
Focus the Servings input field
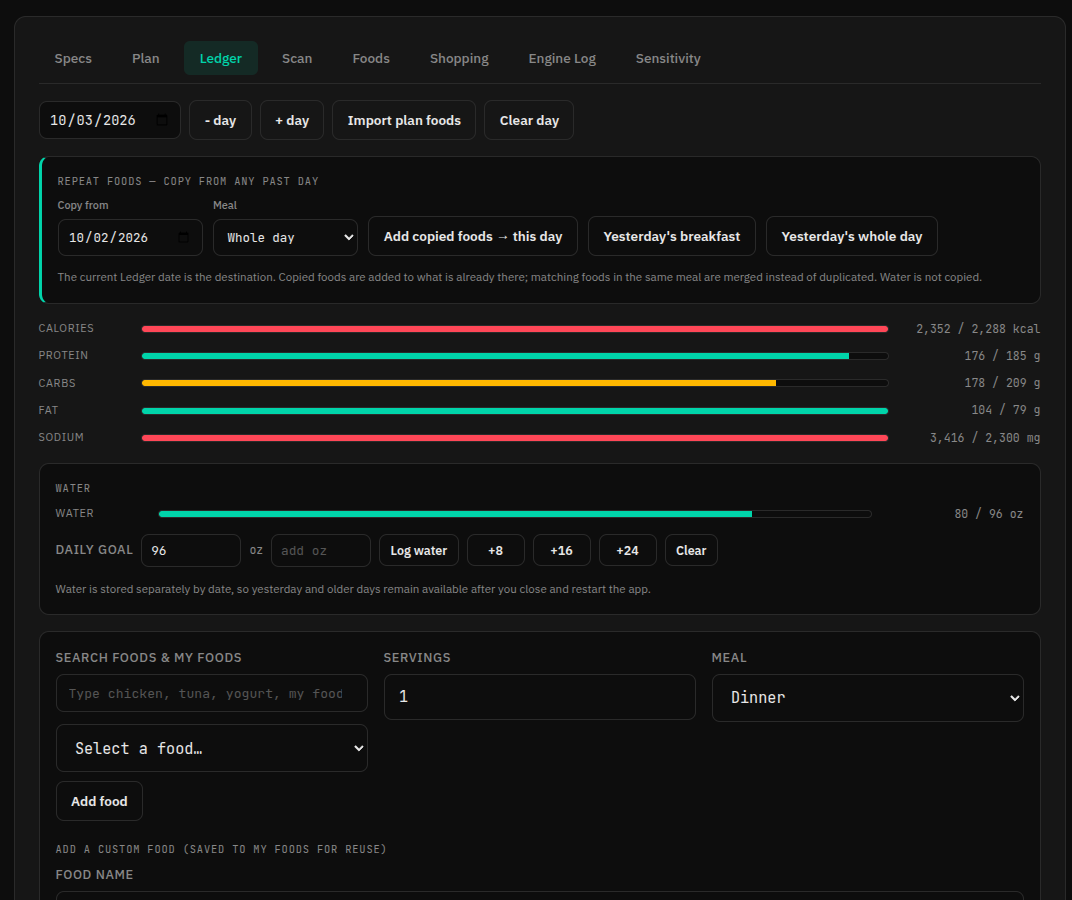click(540, 697)
